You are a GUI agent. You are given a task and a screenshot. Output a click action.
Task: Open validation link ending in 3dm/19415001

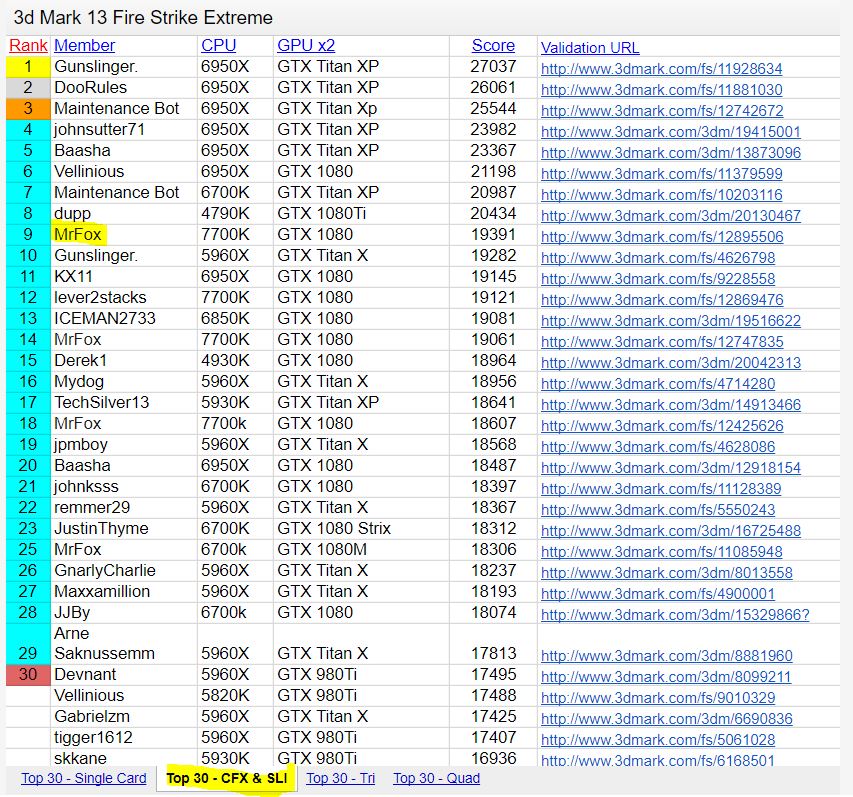[671, 132]
